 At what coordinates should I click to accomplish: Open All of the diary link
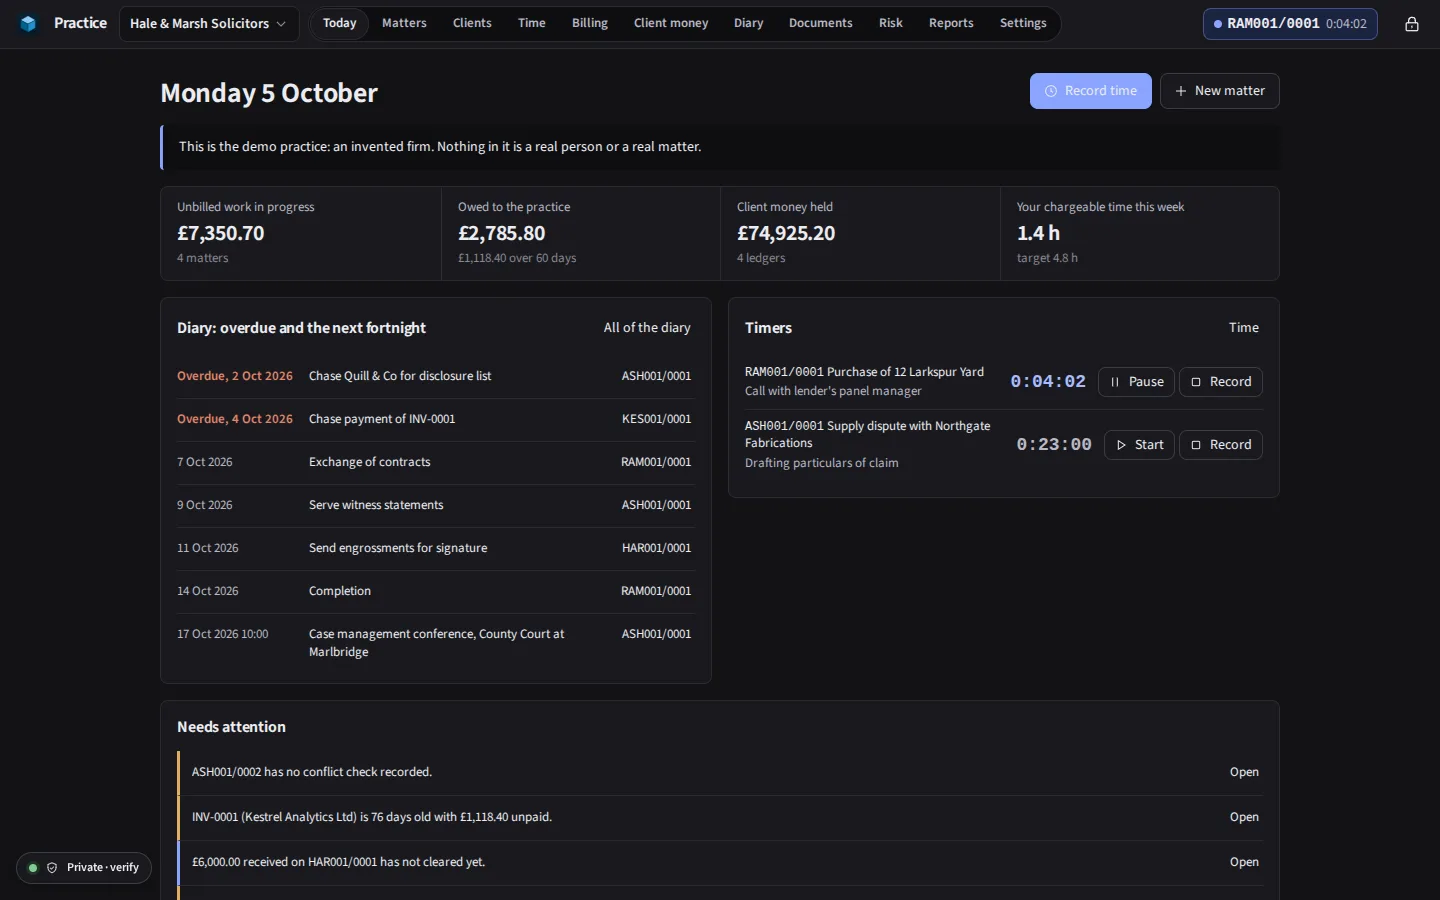[x=647, y=328]
